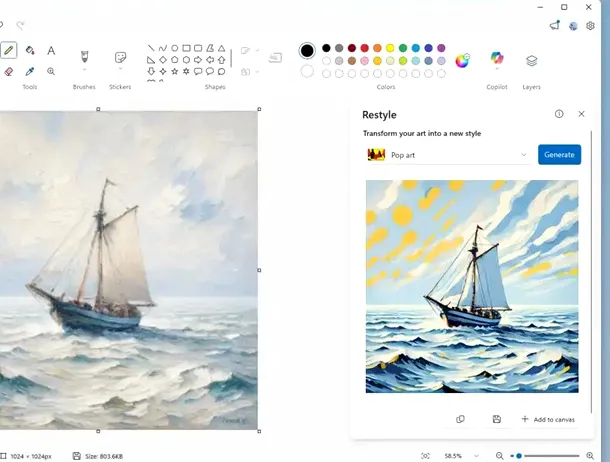Select the Pencil tool
The height and width of the screenshot is (462, 610).
[9, 50]
